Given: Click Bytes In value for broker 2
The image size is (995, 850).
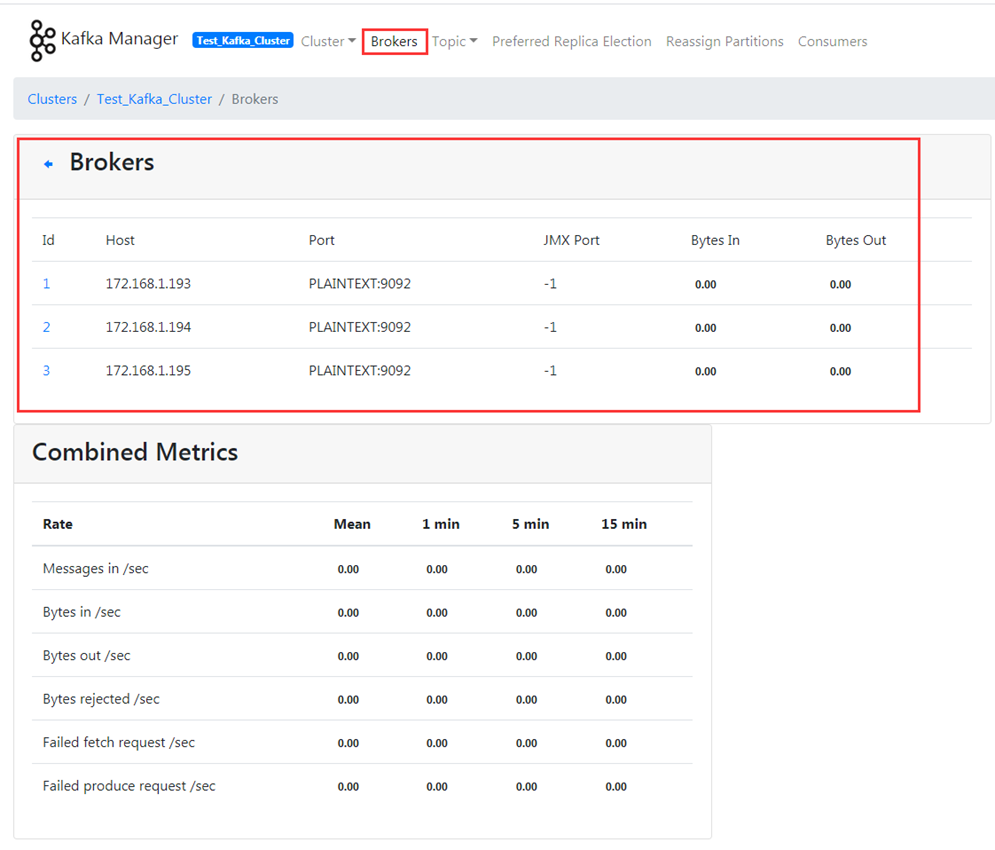Looking at the screenshot, I should click(706, 328).
